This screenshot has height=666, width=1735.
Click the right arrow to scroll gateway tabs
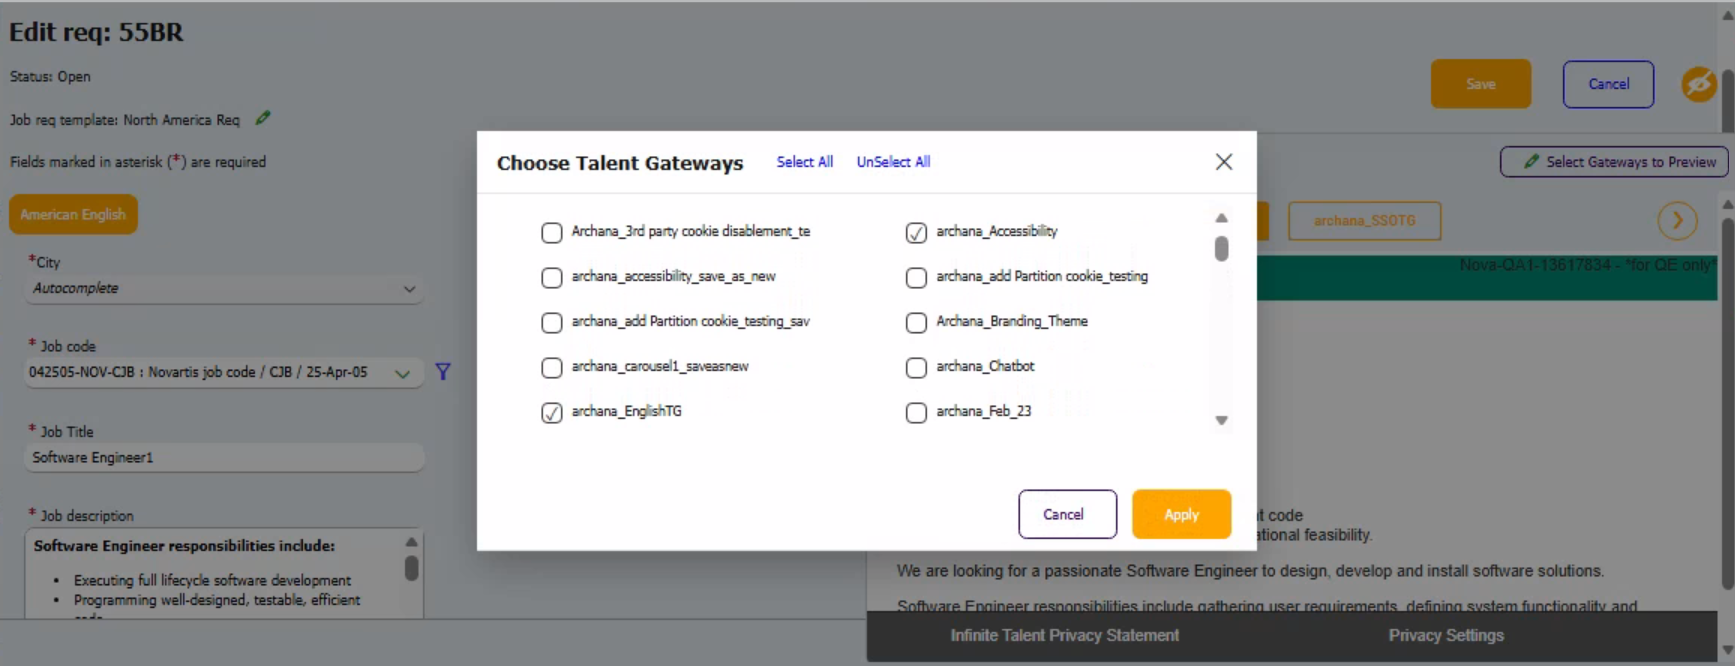coord(1677,221)
